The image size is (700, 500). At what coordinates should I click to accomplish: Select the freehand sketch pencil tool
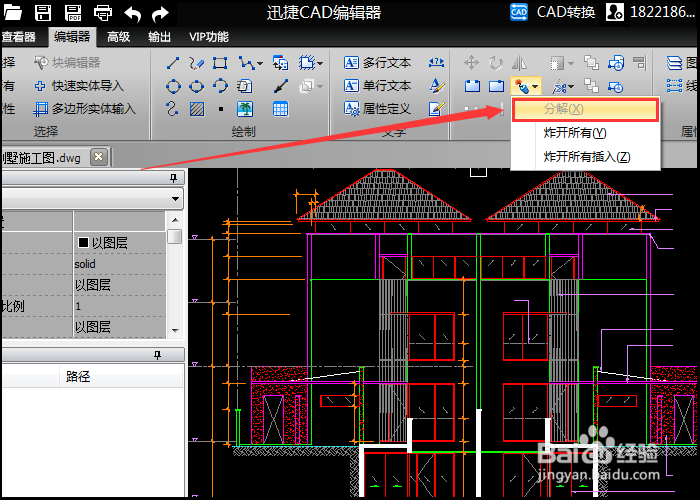click(x=196, y=63)
